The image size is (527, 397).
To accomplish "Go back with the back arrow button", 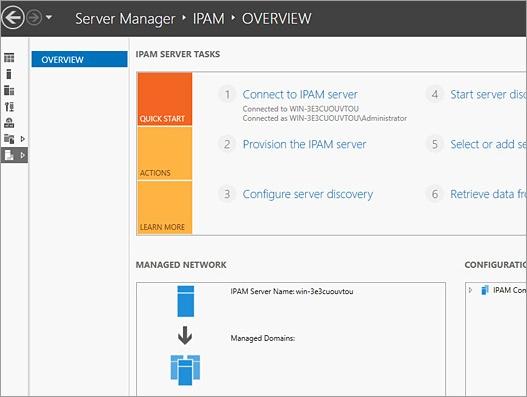I will 12,17.
